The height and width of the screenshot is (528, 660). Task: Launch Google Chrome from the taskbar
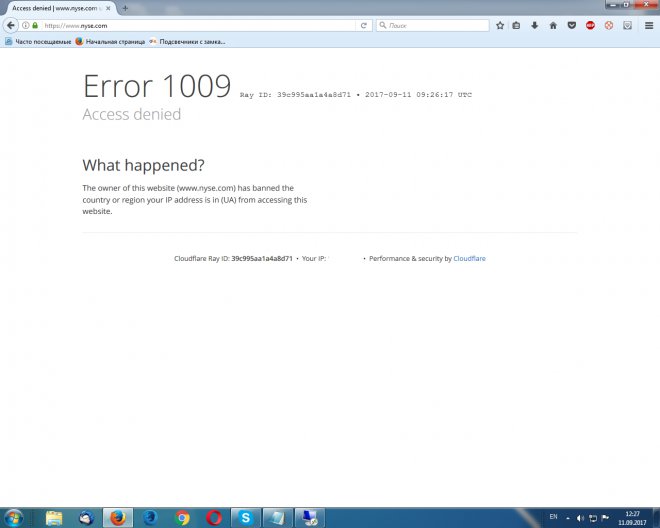[182, 517]
